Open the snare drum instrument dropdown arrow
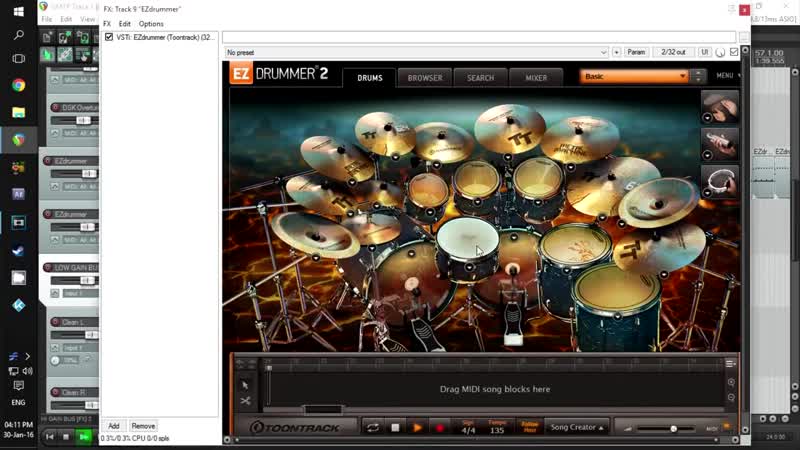800x450 pixels. [469, 267]
